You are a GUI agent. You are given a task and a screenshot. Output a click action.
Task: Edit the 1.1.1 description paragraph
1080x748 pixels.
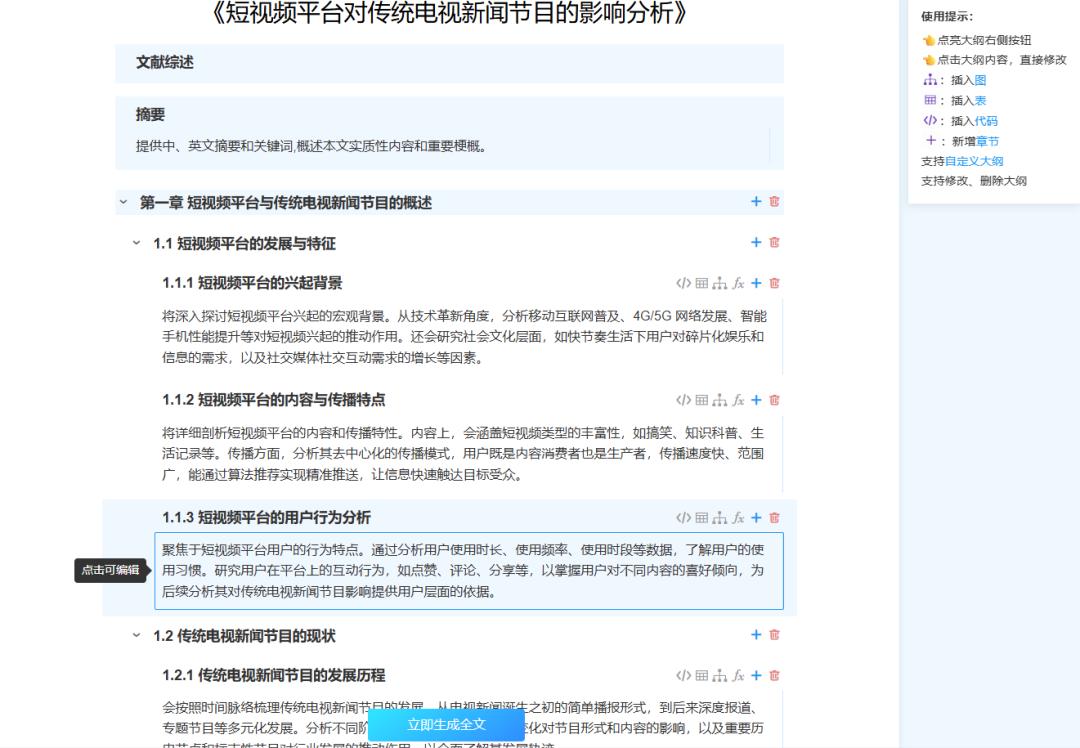[464, 337]
